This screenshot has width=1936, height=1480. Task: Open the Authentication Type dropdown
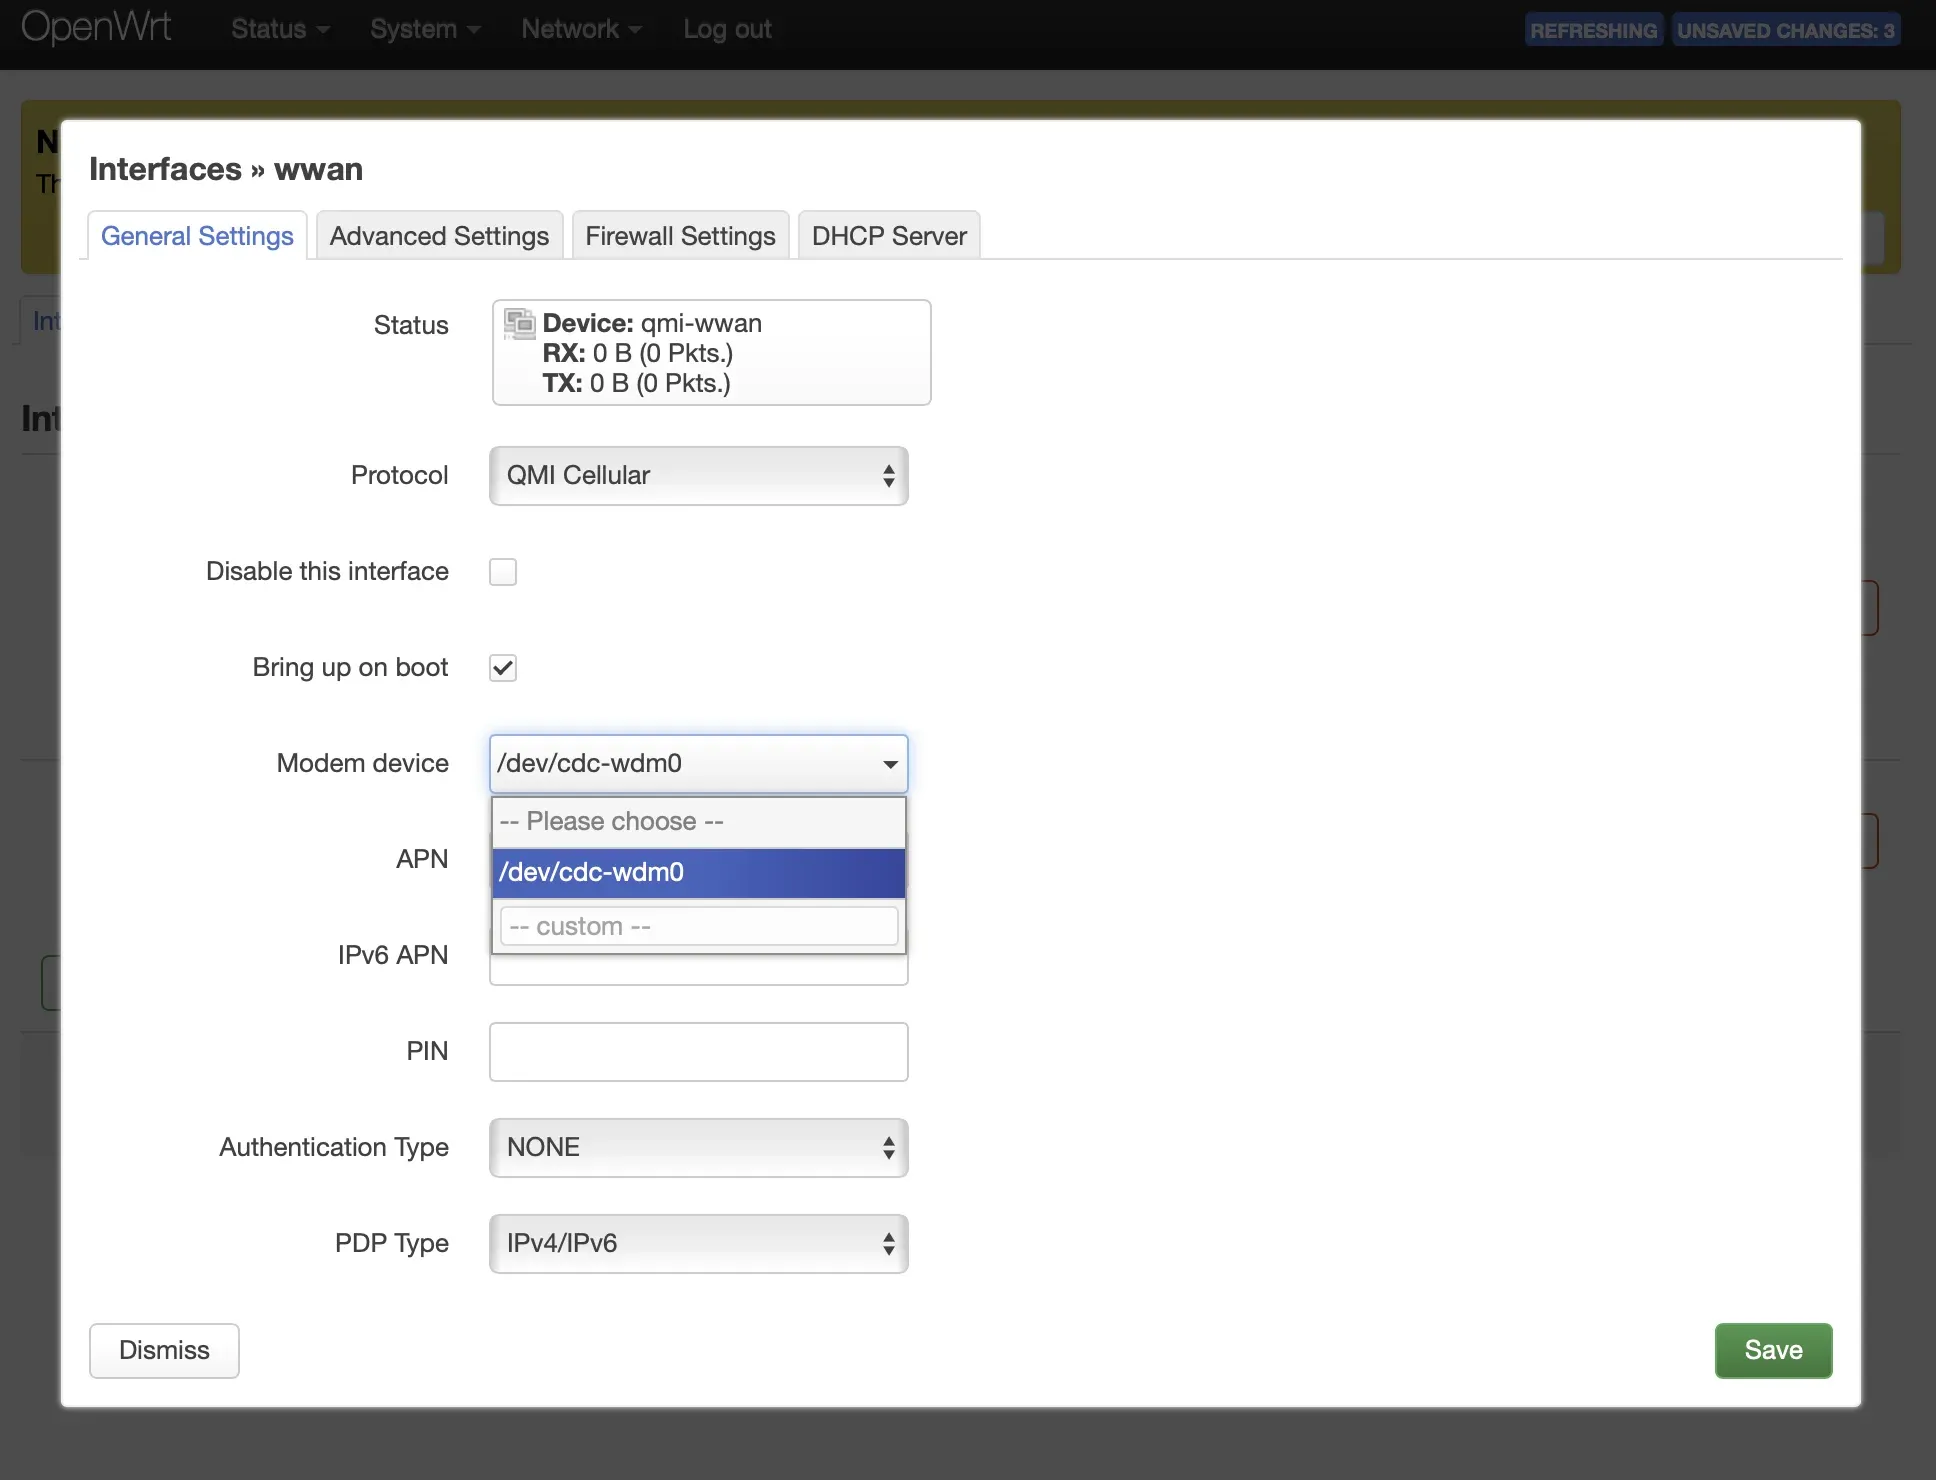tap(698, 1148)
